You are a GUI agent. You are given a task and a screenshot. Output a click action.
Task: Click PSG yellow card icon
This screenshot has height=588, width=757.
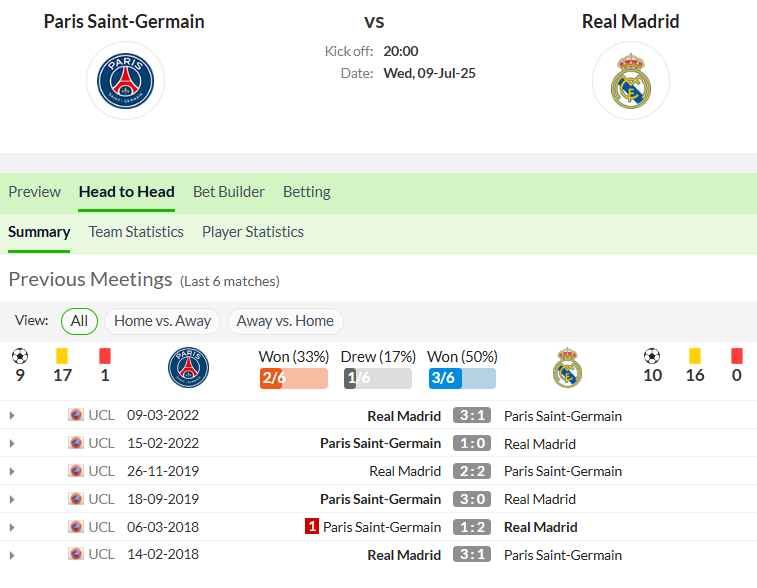(x=62, y=356)
